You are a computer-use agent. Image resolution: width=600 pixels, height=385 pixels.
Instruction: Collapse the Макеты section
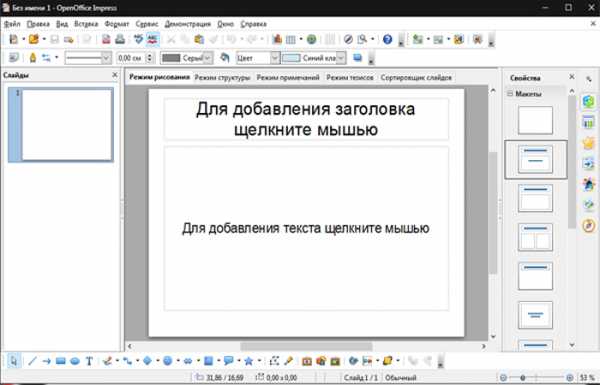pos(510,94)
